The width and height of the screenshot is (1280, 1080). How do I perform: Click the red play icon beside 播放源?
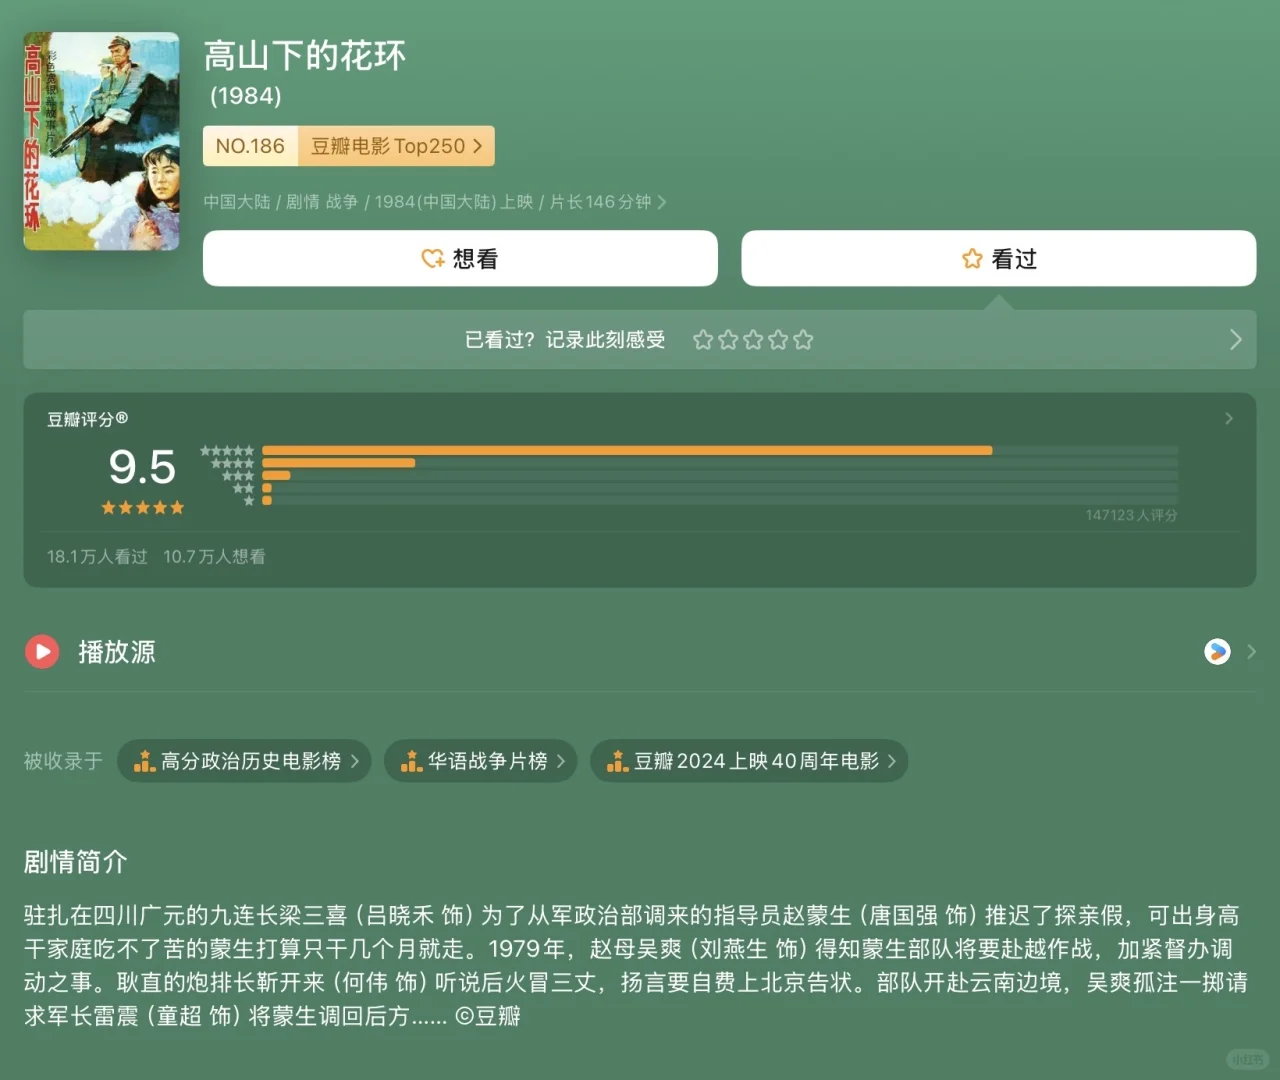pyautogui.click(x=42, y=652)
